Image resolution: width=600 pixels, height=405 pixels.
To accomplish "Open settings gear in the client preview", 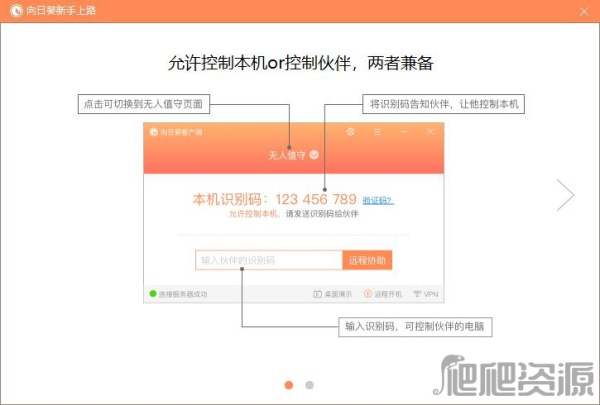I will (x=351, y=132).
